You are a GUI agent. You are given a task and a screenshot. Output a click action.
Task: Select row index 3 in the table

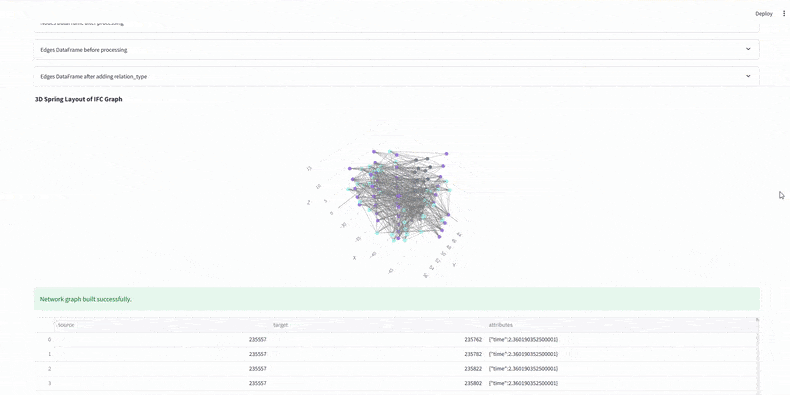click(49, 383)
